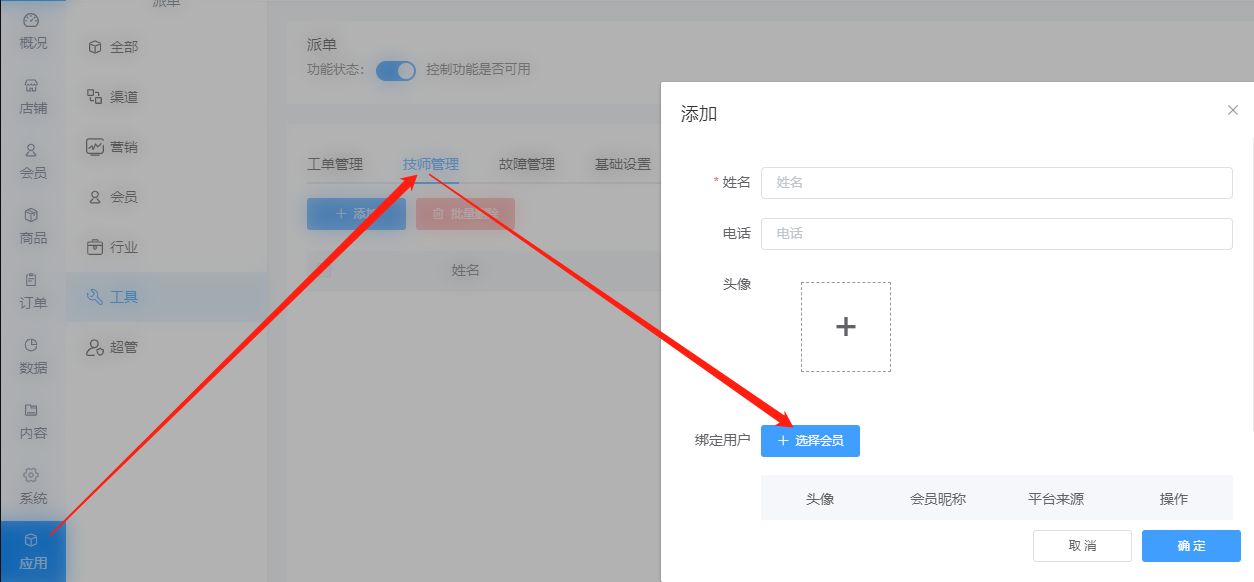Toggle the 功能状态 feature switch off

(x=395, y=71)
